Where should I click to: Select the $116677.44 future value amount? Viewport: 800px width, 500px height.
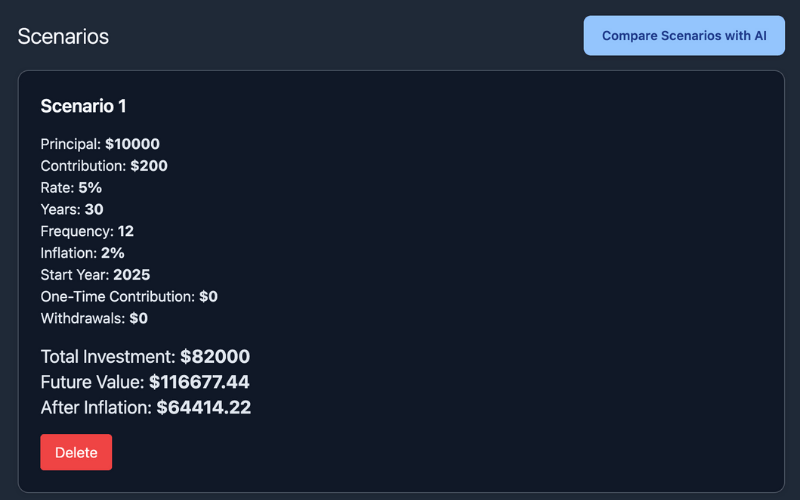tap(199, 382)
